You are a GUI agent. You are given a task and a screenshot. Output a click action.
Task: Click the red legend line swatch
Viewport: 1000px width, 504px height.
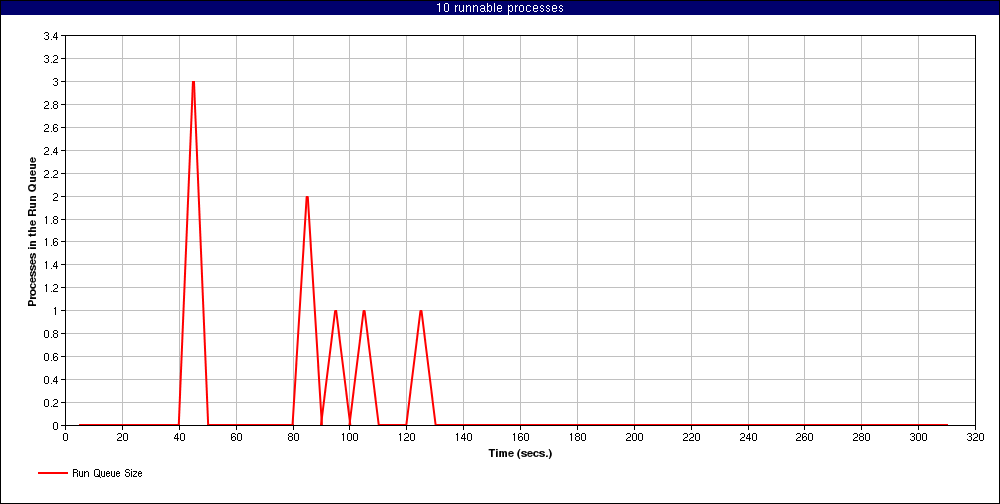[x=53, y=473]
